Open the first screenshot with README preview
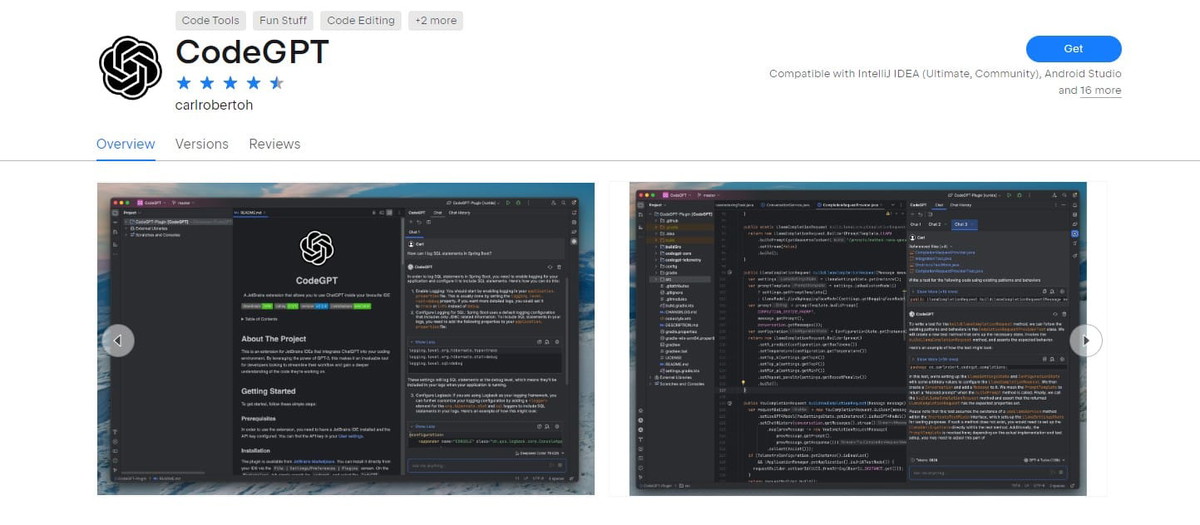 345,338
